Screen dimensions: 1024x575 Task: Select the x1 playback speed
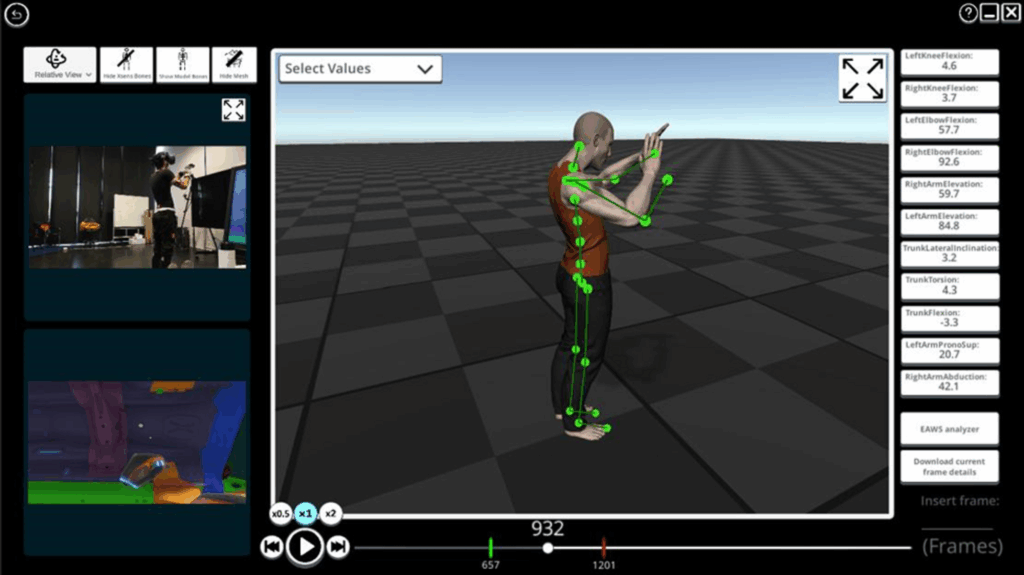coord(306,514)
